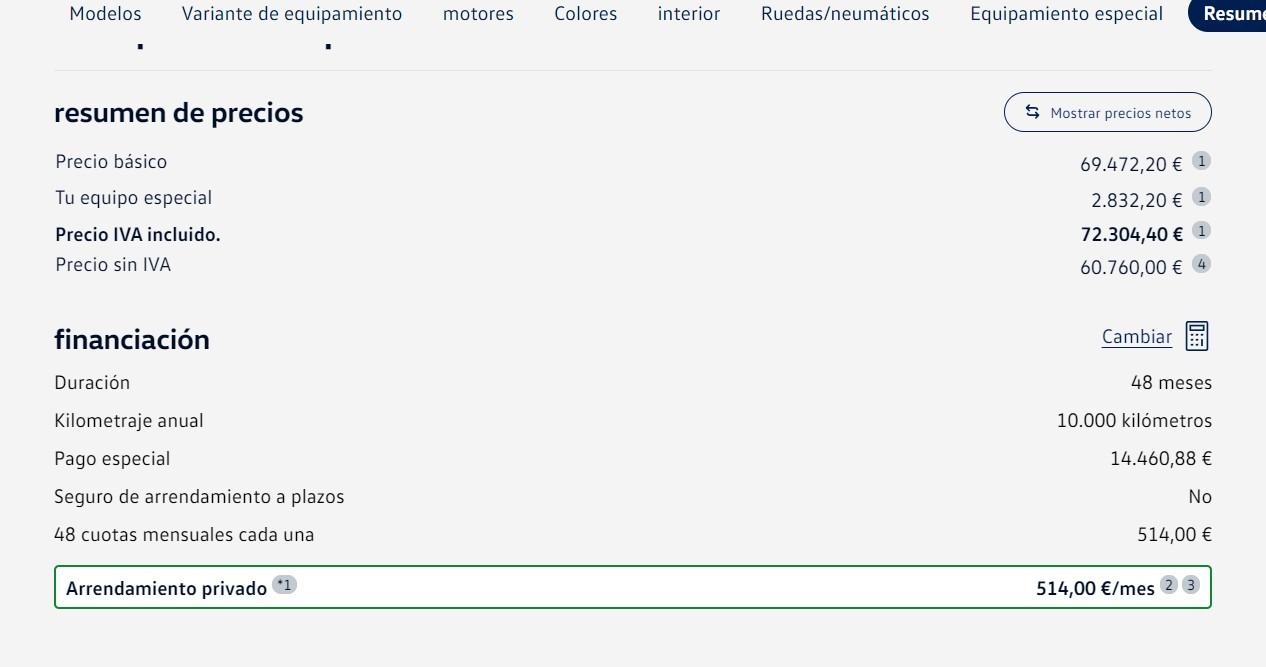Screen dimensions: 1266x667
Task: Click the *1 badge beside Arrendamiento privado
Action: pos(285,585)
